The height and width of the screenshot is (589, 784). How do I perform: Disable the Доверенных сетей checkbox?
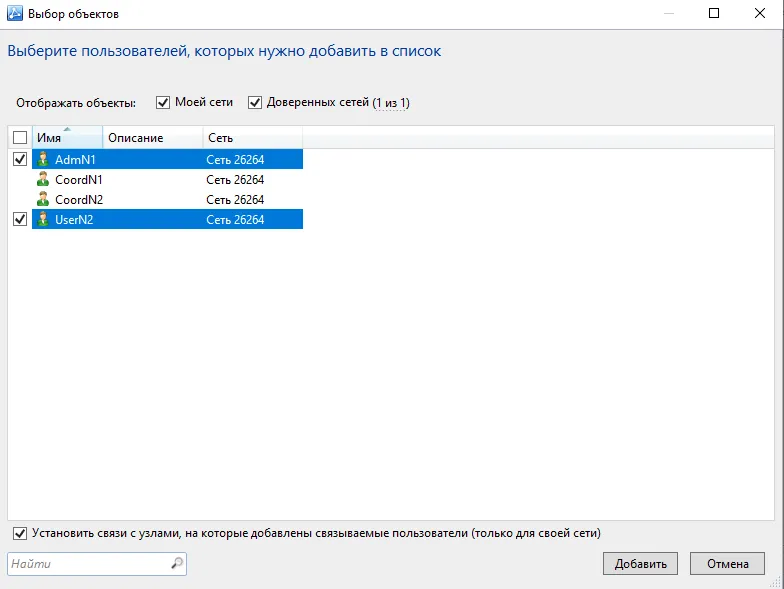click(255, 102)
